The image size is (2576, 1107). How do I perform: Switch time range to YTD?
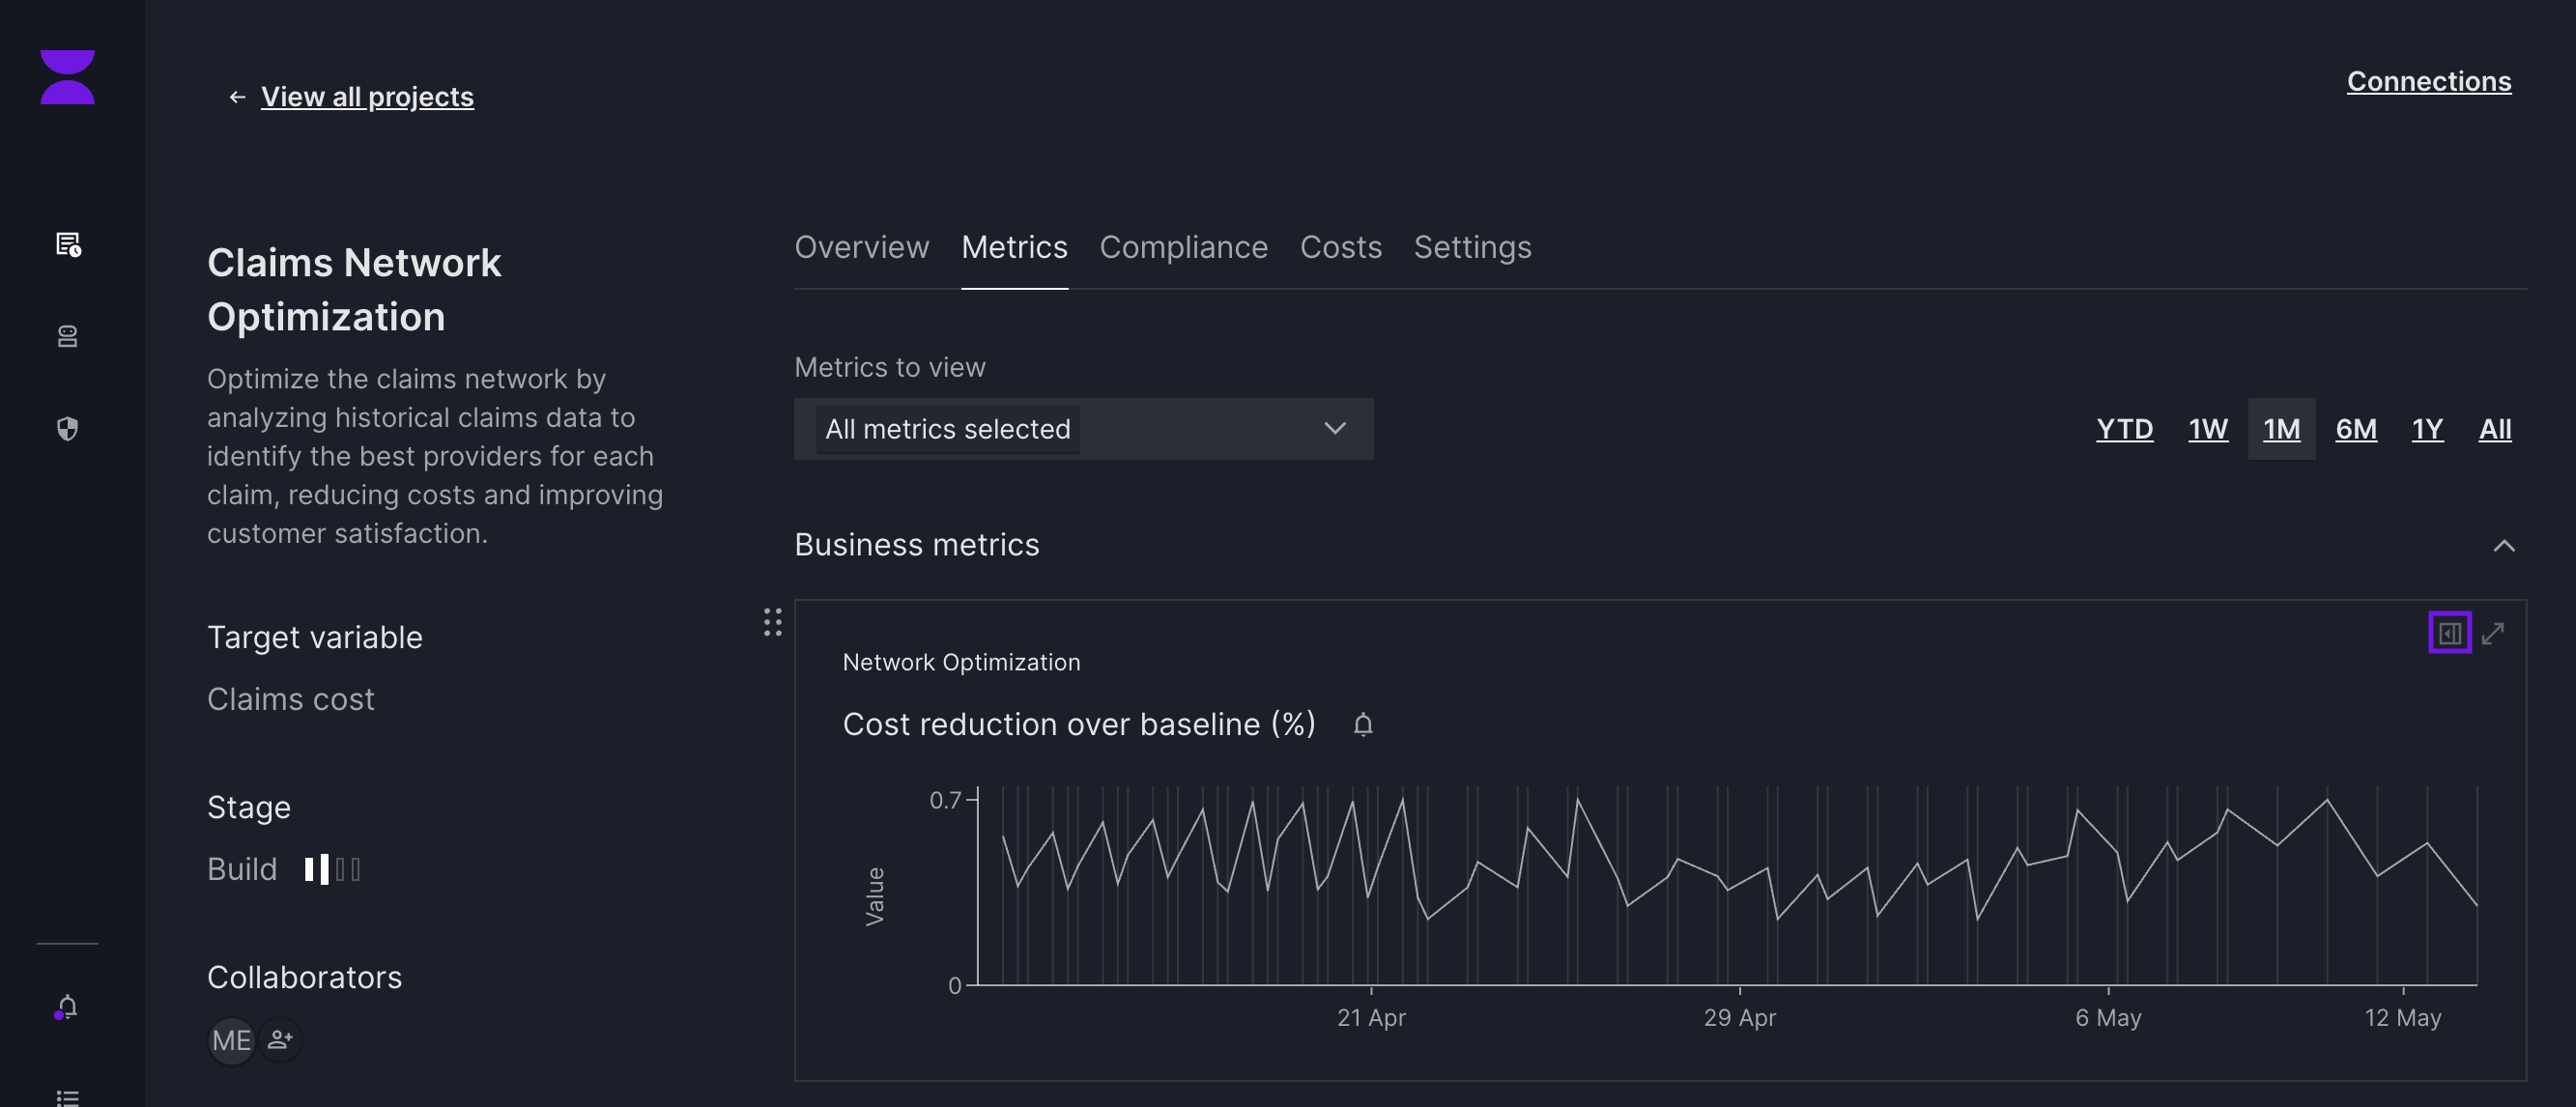(x=2124, y=428)
